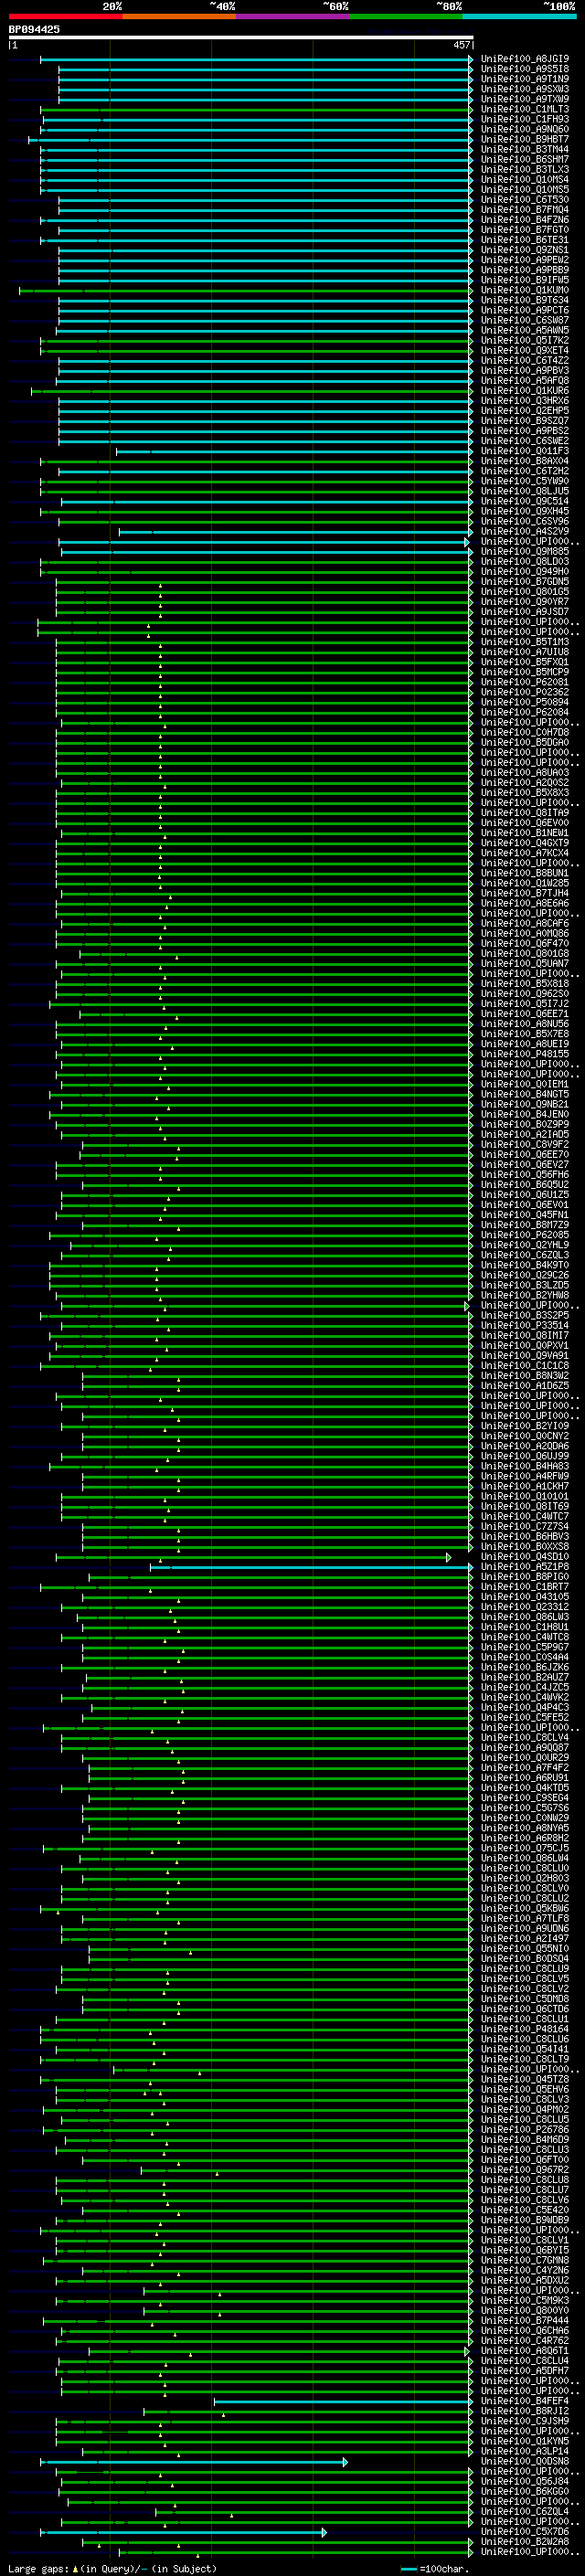Select the UniRef100_B7GDN5 hit
Screen dimensions: 585x2576
525,581
